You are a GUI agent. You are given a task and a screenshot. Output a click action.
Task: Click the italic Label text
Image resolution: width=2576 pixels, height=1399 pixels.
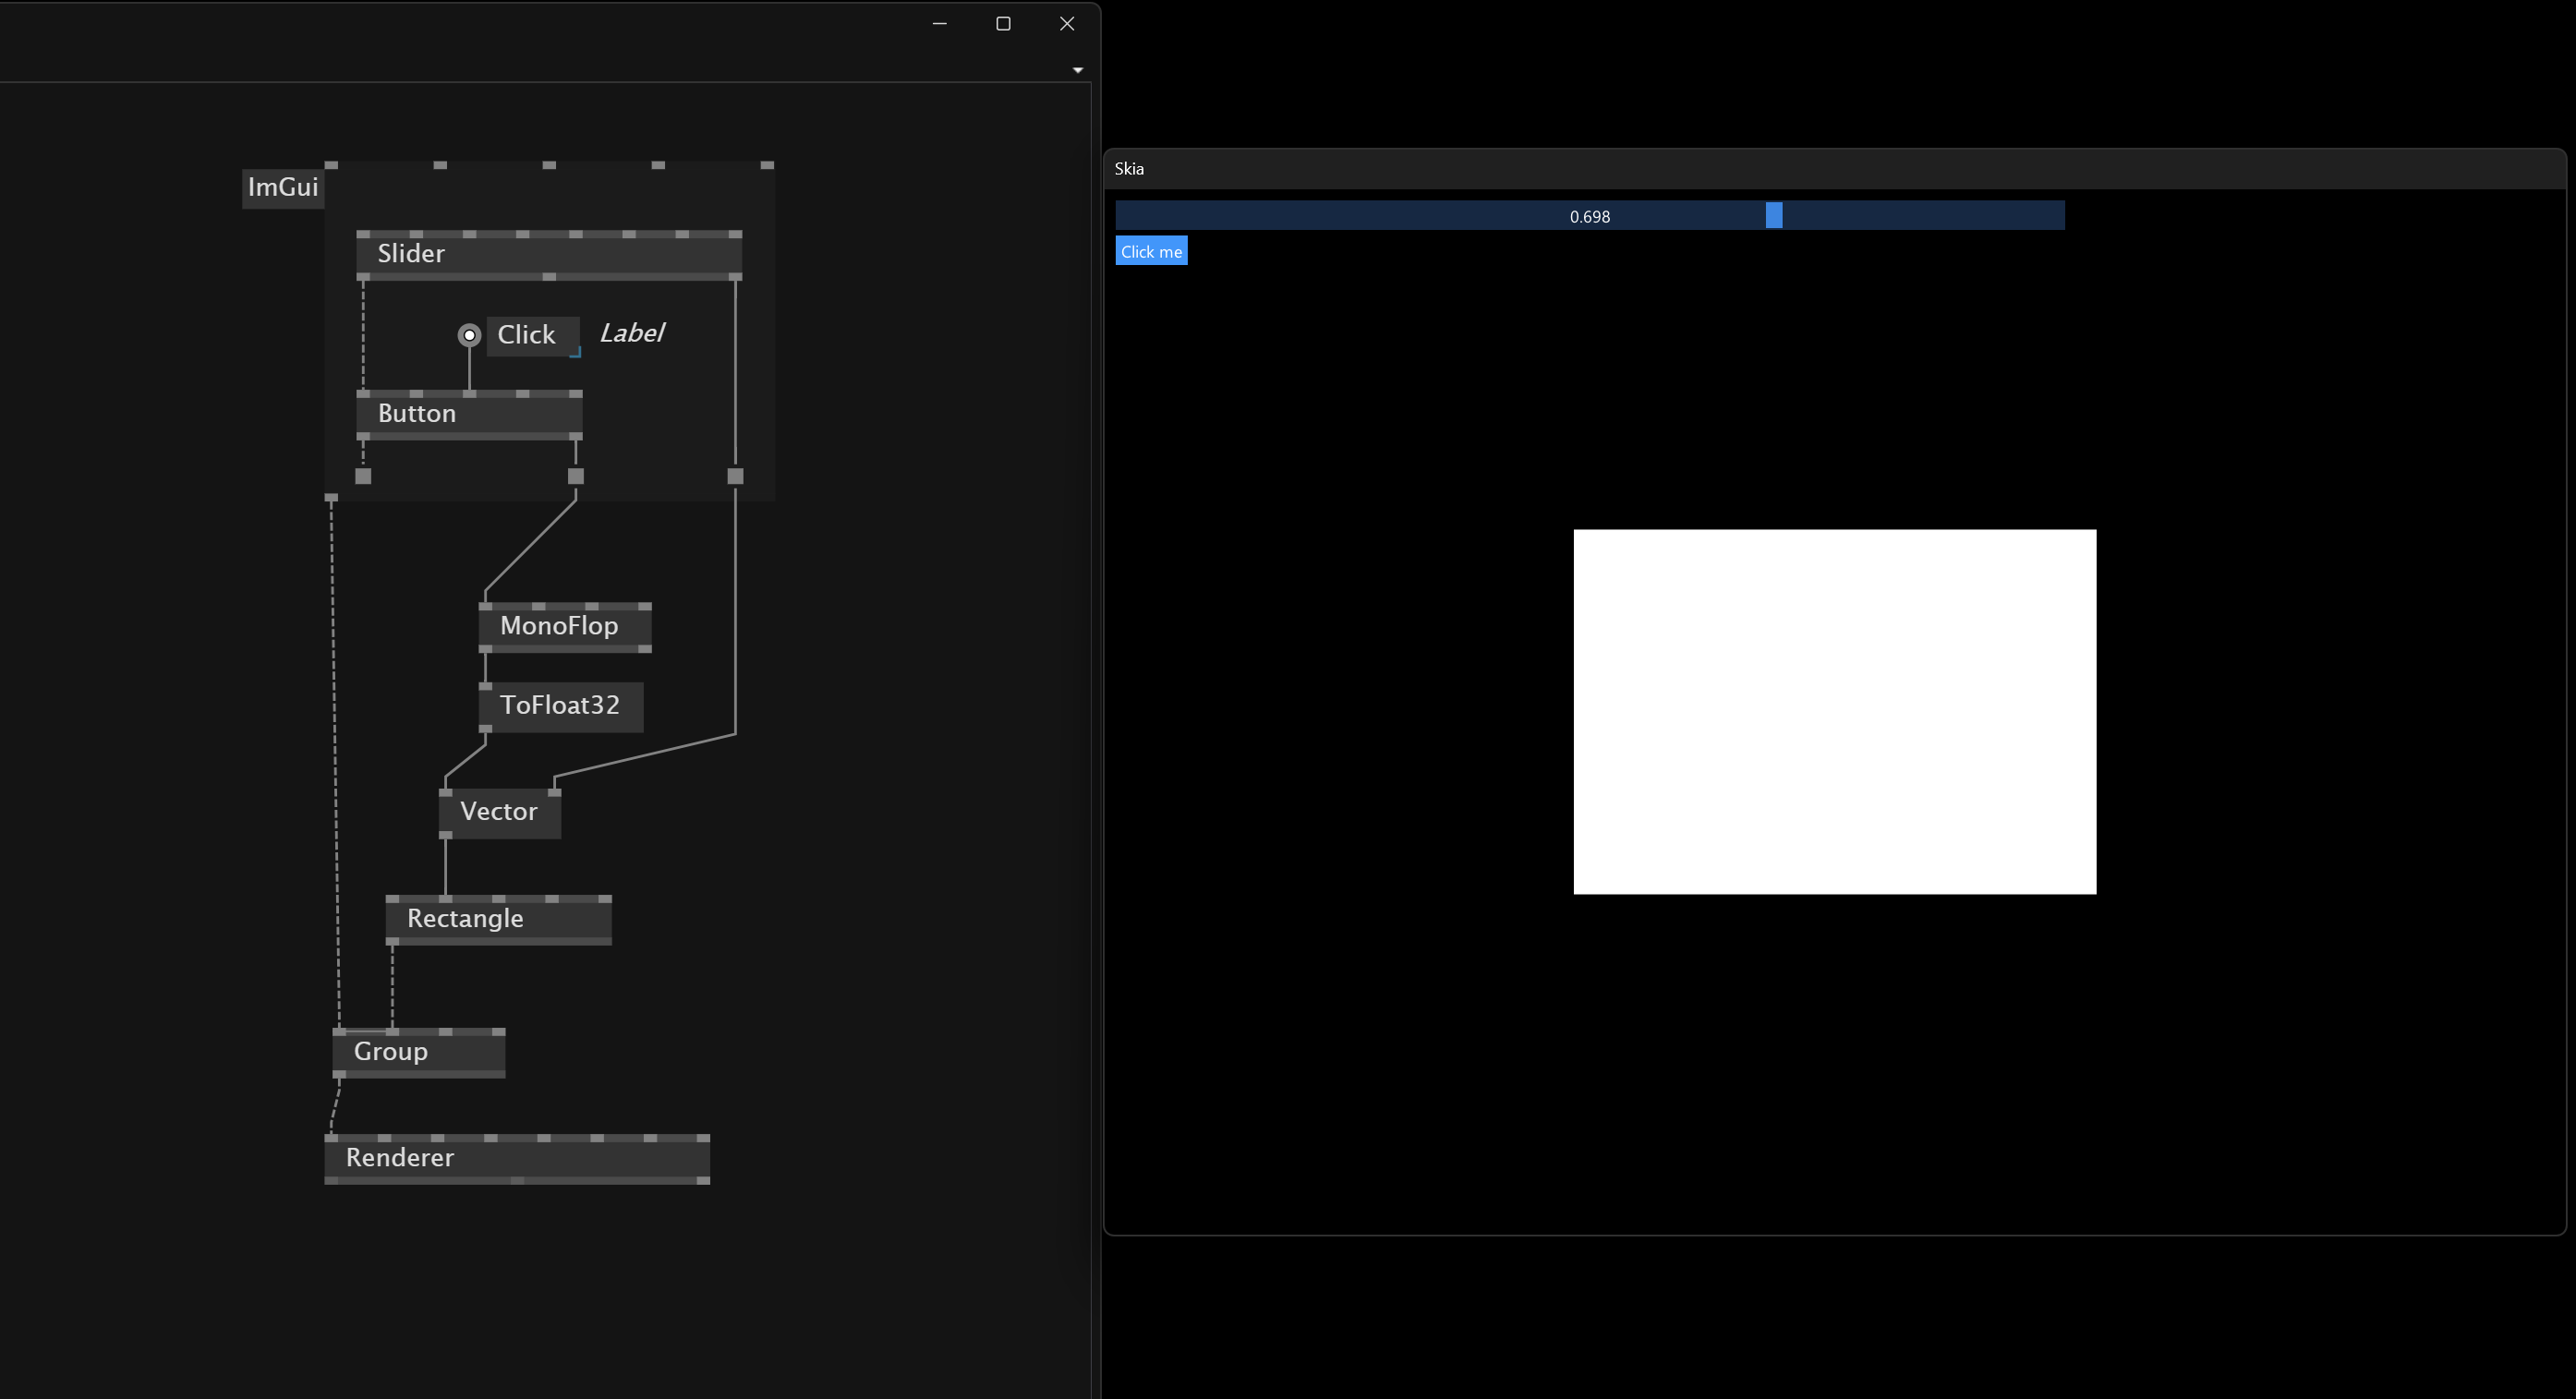[x=632, y=334]
